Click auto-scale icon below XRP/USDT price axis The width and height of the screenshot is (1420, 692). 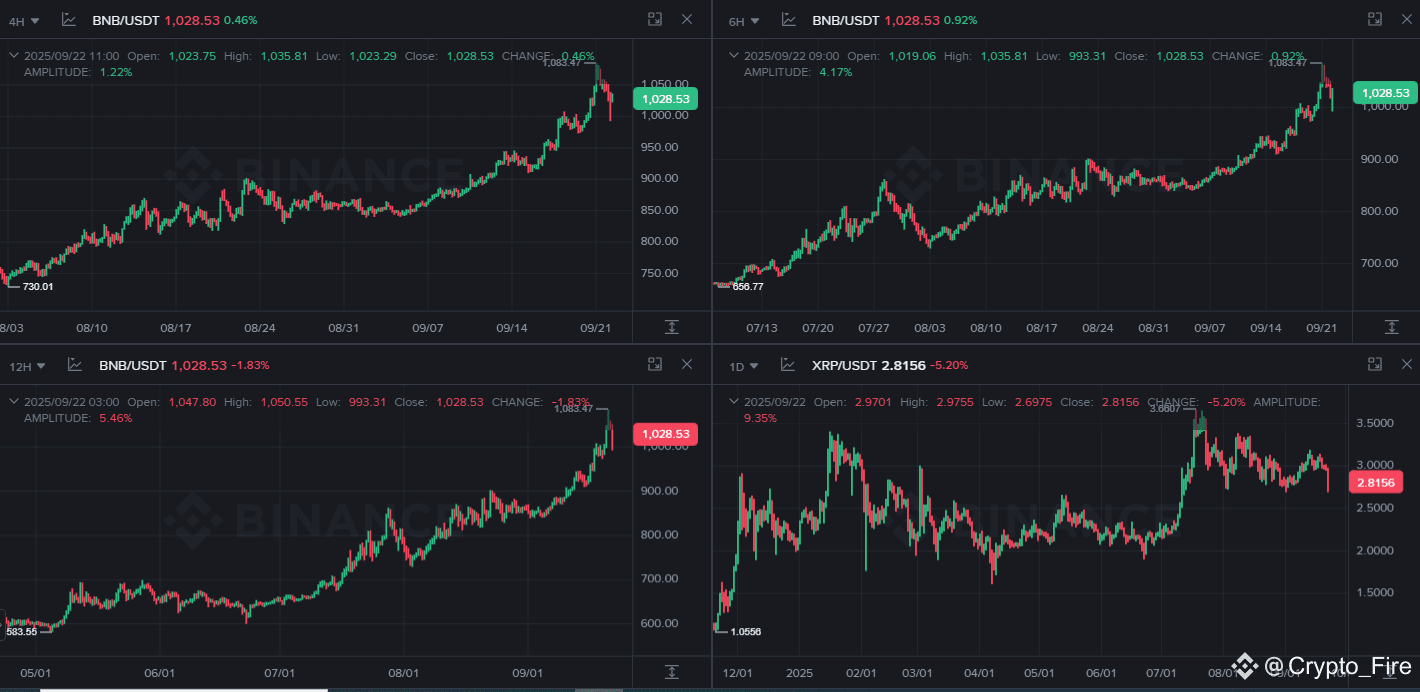tap(1391, 672)
